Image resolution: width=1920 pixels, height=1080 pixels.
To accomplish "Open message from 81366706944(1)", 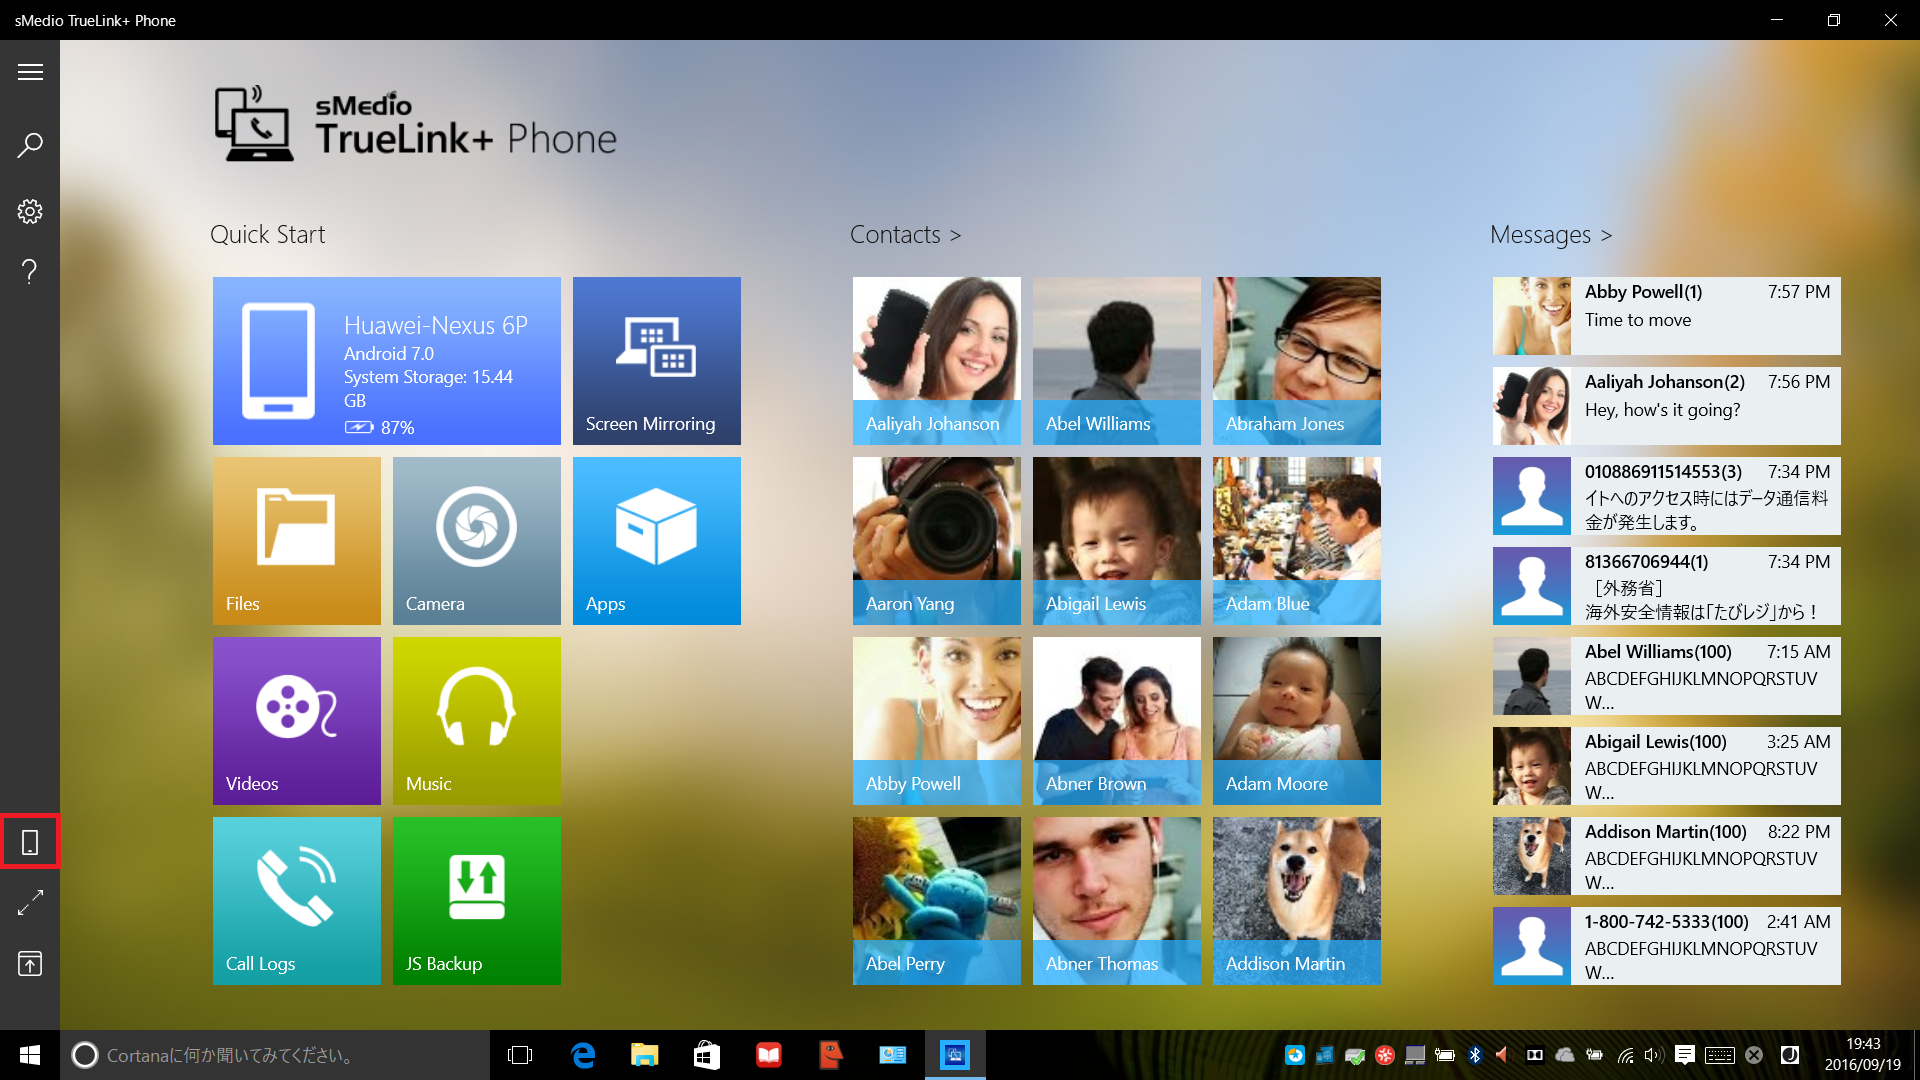I will pyautogui.click(x=1667, y=586).
